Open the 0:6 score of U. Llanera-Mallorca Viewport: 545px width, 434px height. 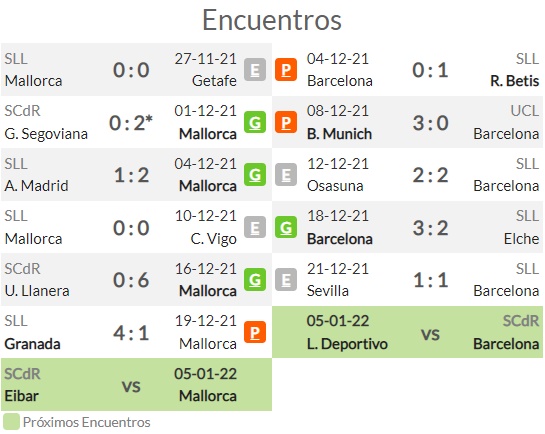(x=131, y=280)
